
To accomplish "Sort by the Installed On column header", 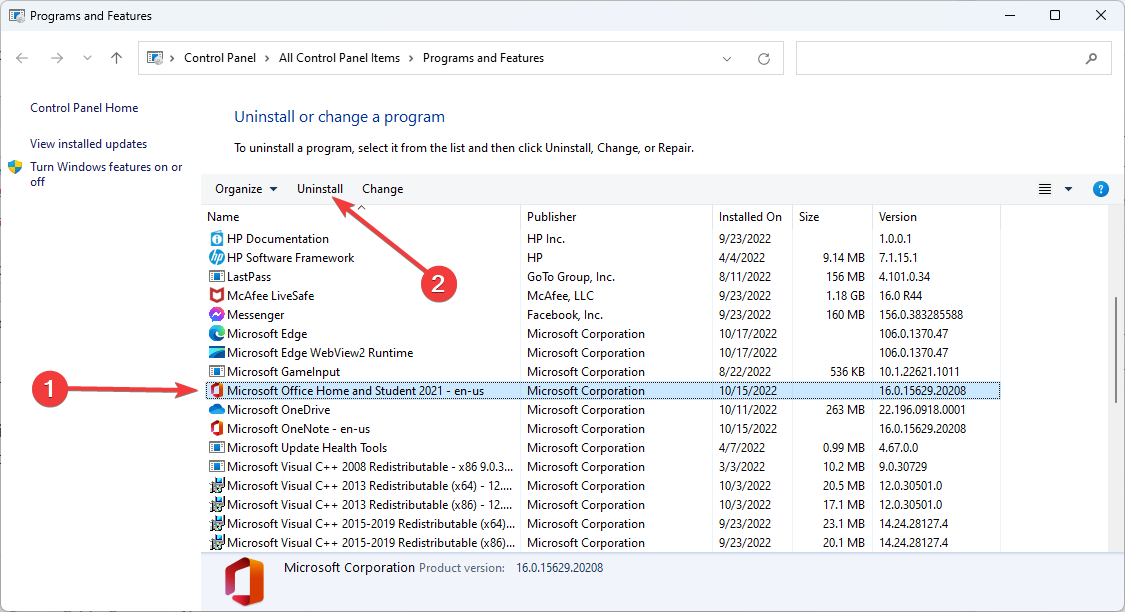I will pos(752,217).
